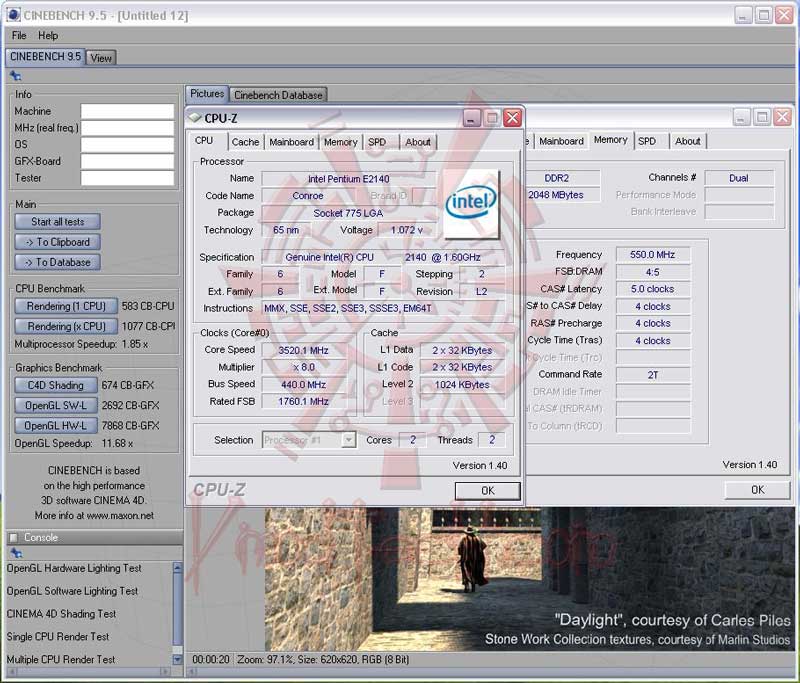Run the C4D Shading test
The height and width of the screenshot is (683, 800).
56,385
